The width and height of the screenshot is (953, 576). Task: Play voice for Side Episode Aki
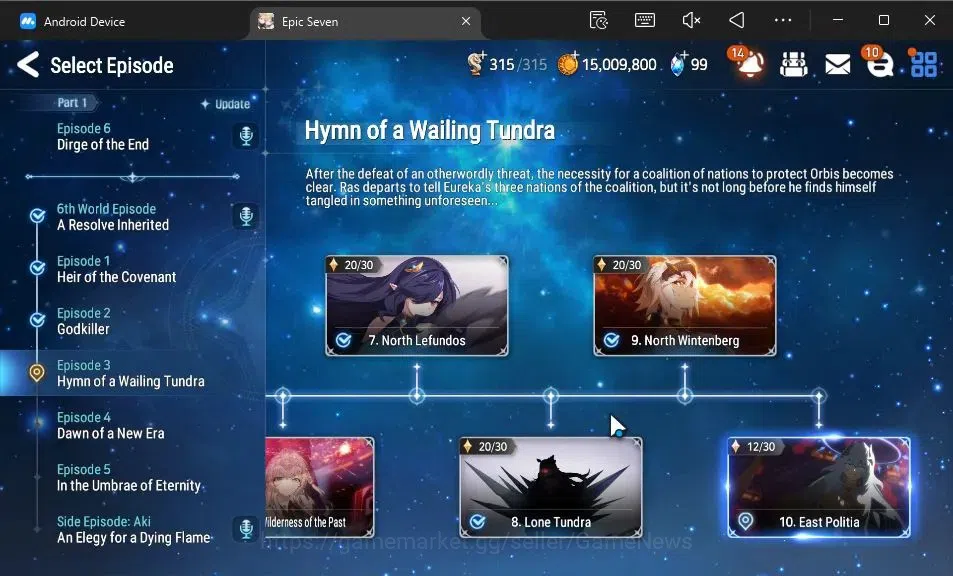tap(246, 529)
